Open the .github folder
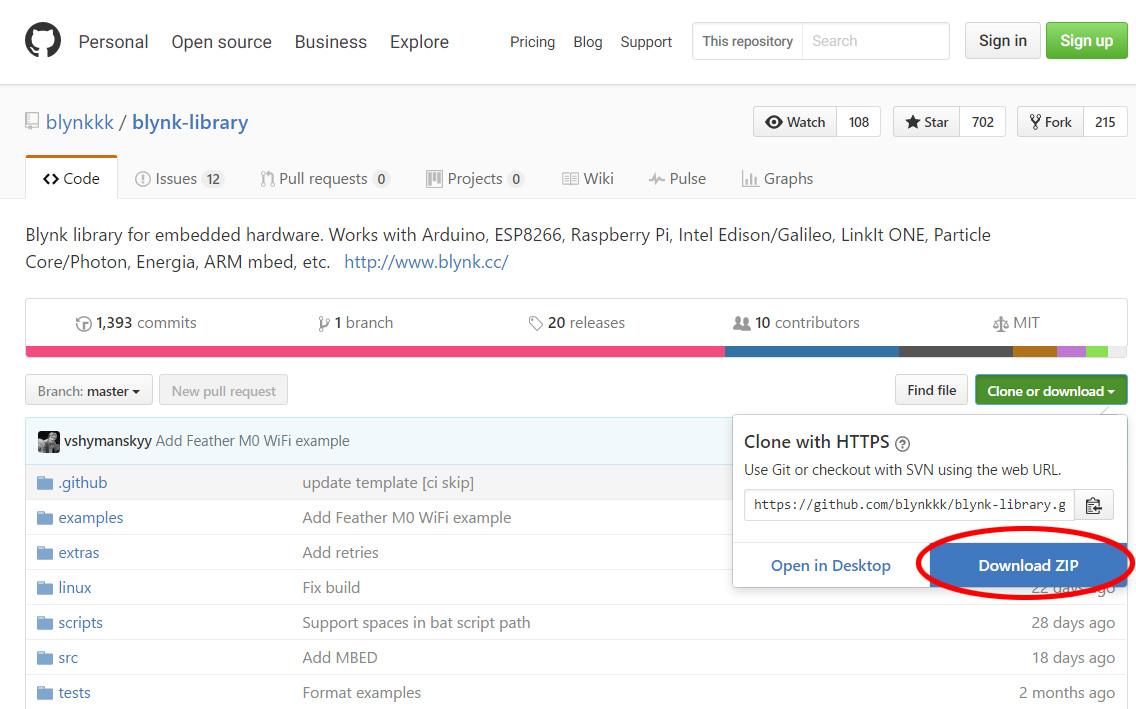 click(82, 483)
